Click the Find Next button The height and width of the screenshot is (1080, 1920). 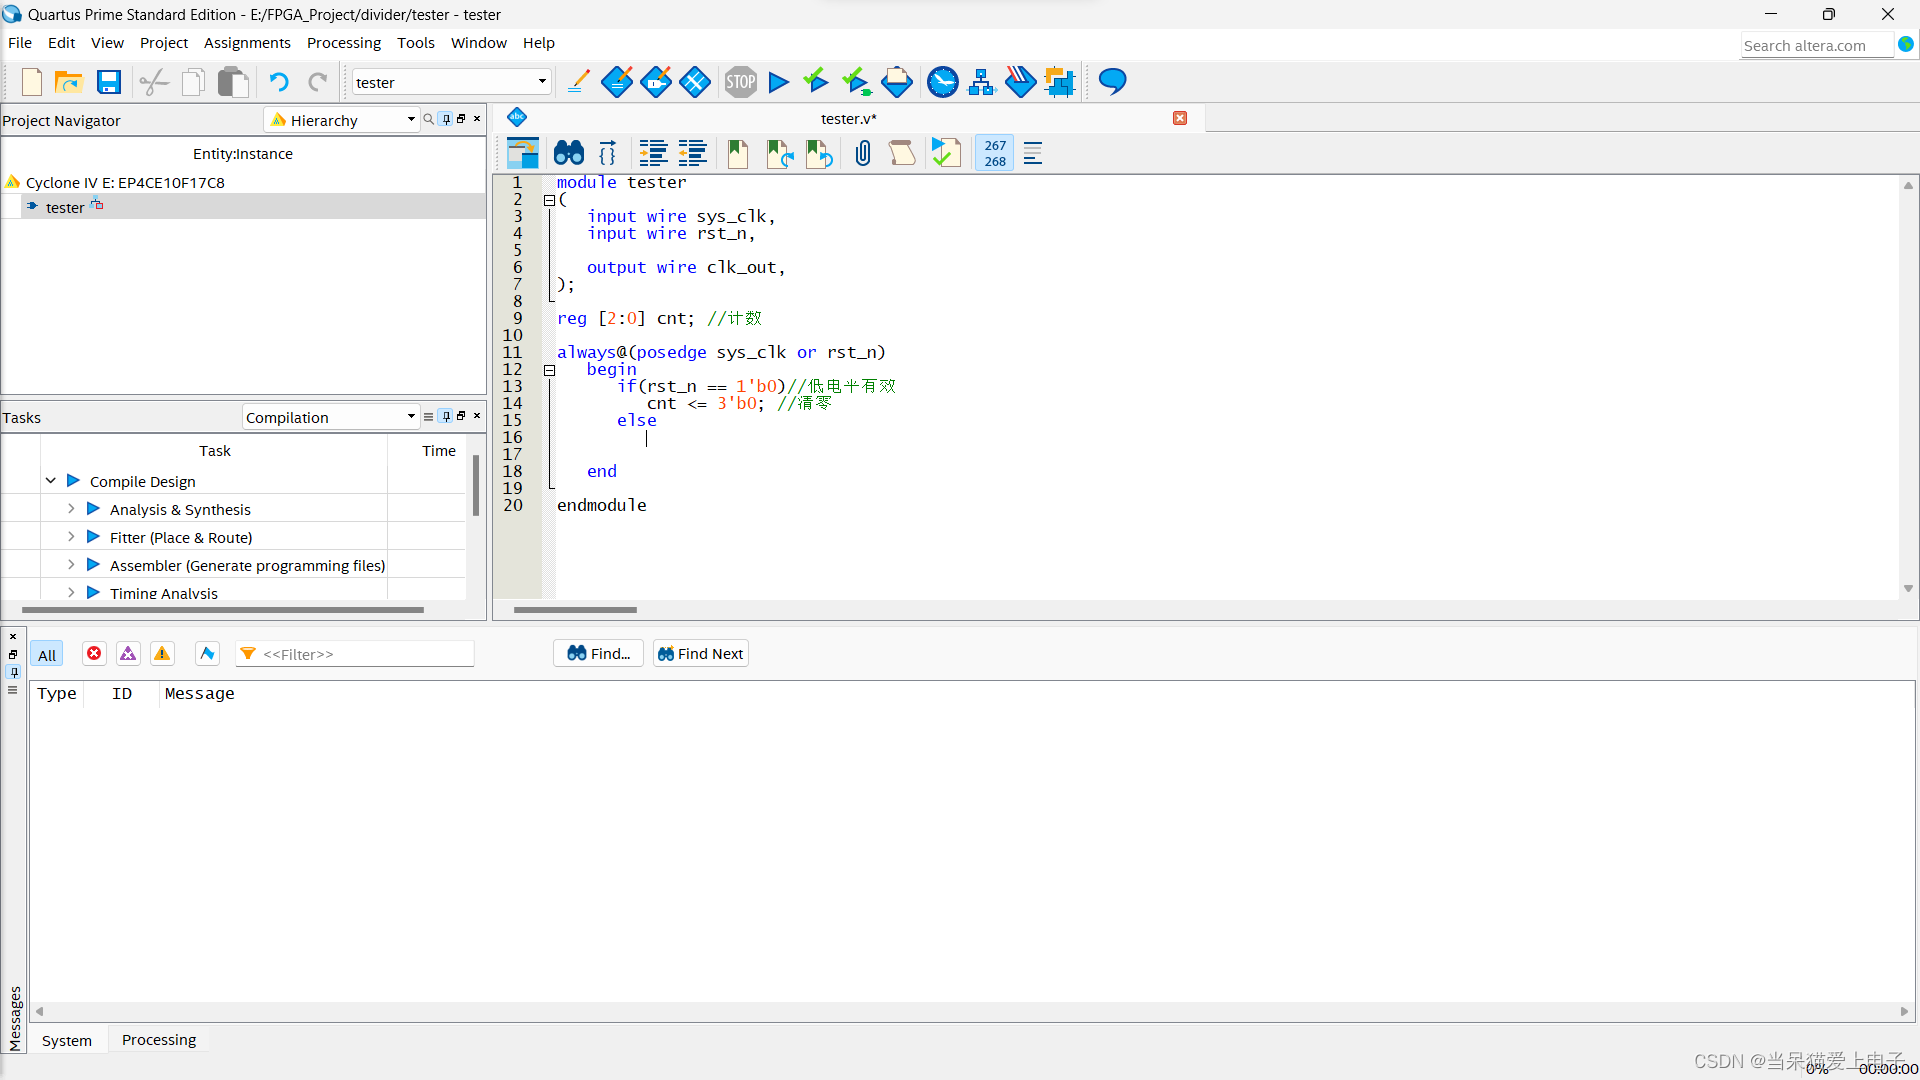(701, 654)
